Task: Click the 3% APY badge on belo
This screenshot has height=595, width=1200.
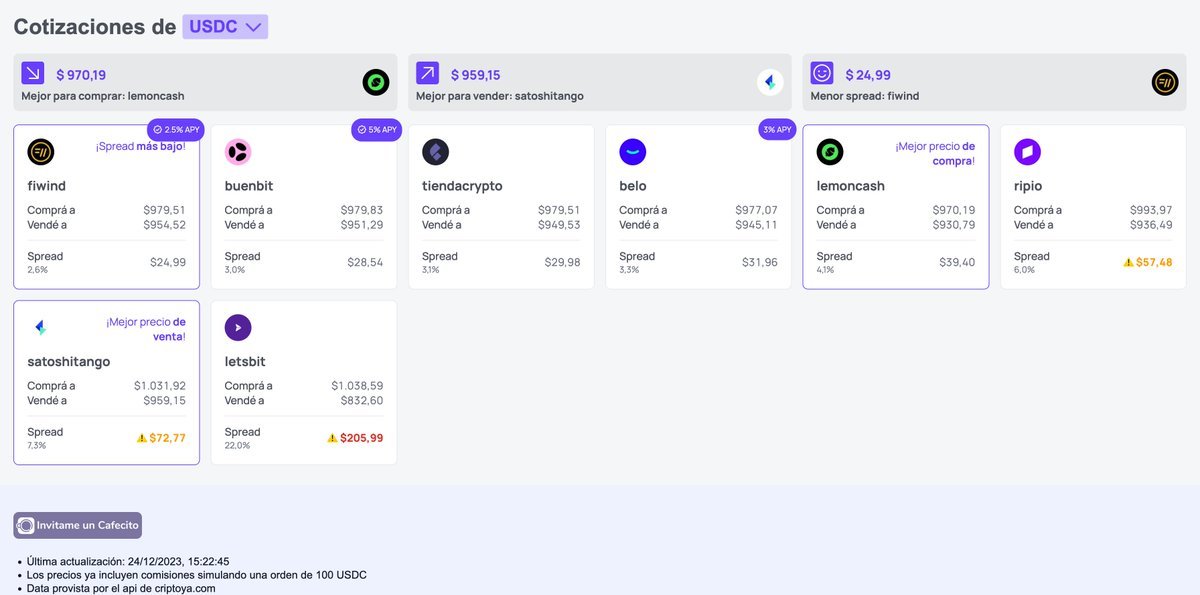Action: [777, 130]
